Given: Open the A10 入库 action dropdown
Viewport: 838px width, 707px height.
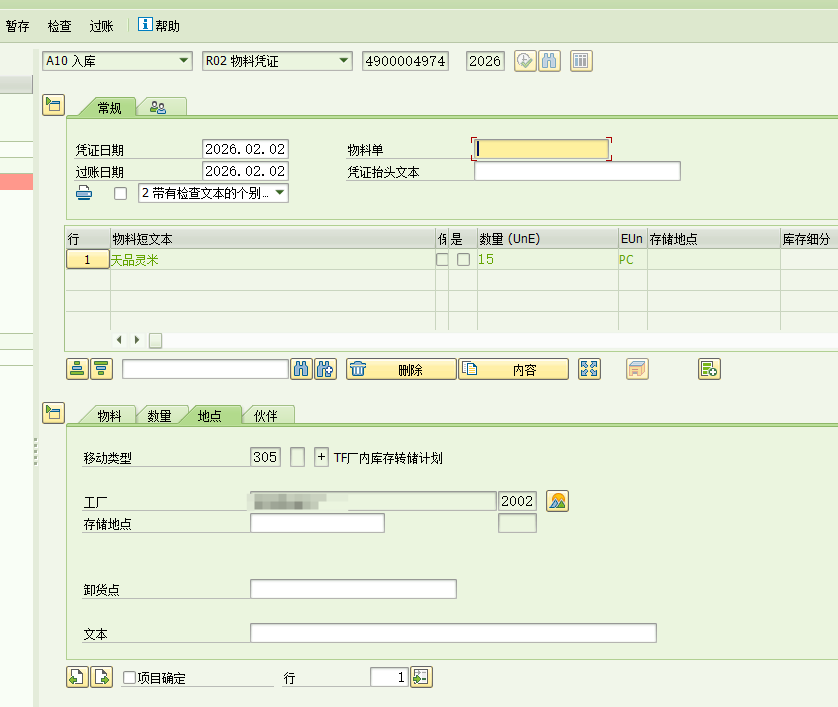Looking at the screenshot, I should point(183,61).
